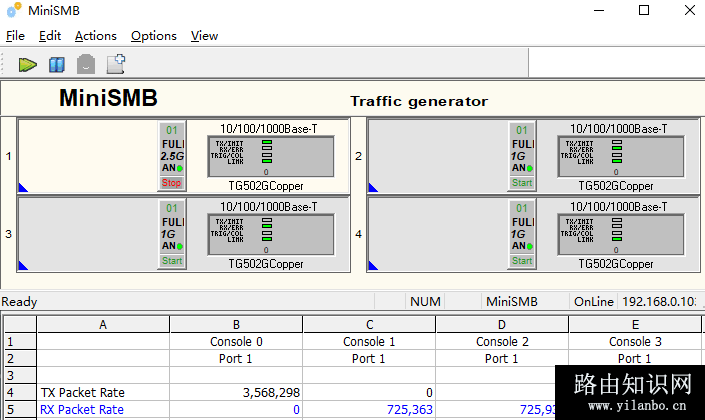Click the LED status panel on card 3
Screen dimensions: 705x420
271,235
